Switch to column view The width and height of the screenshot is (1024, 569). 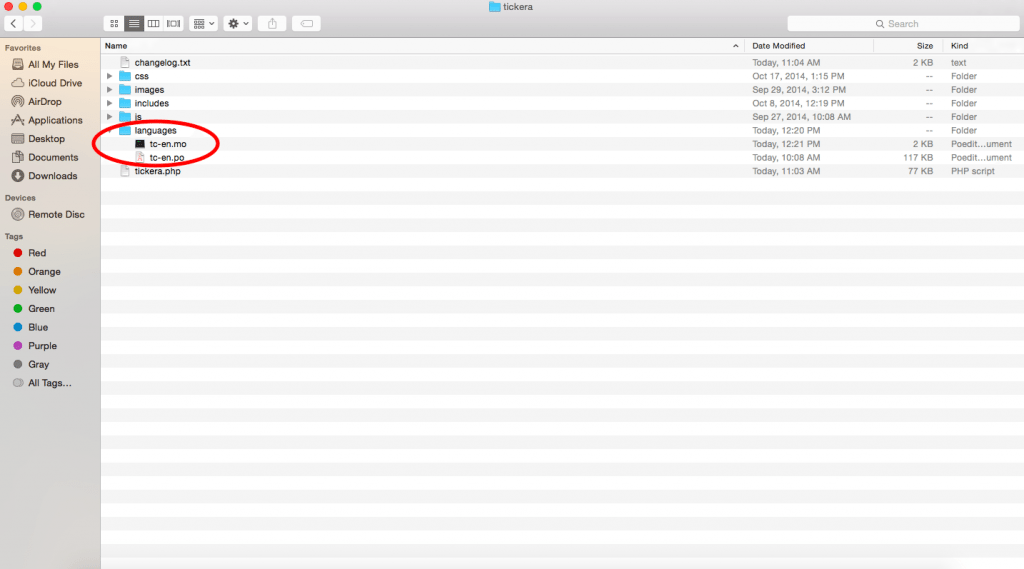tap(153, 24)
